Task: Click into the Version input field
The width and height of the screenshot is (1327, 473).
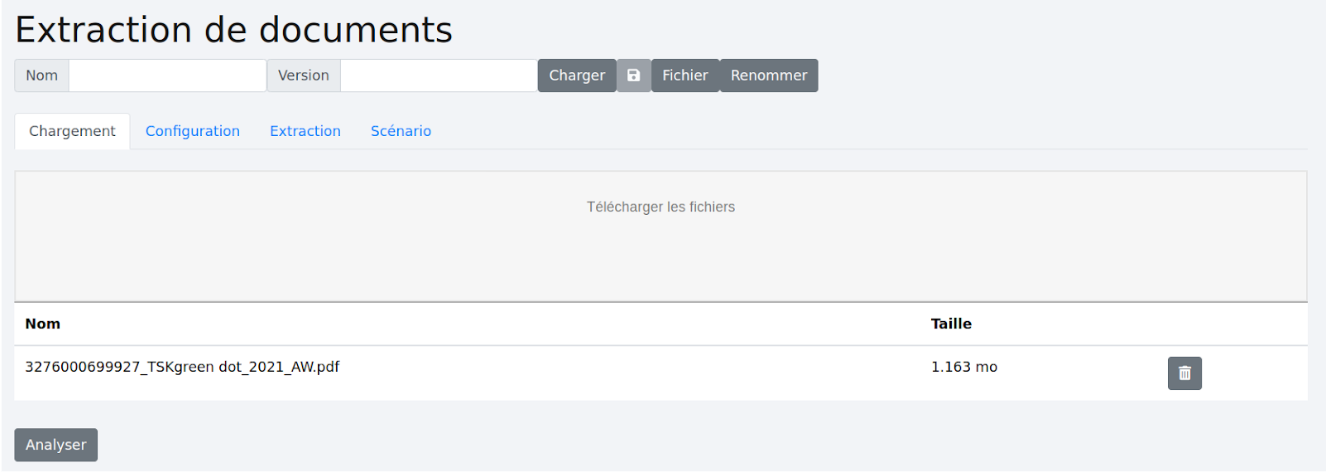Action: [439, 76]
